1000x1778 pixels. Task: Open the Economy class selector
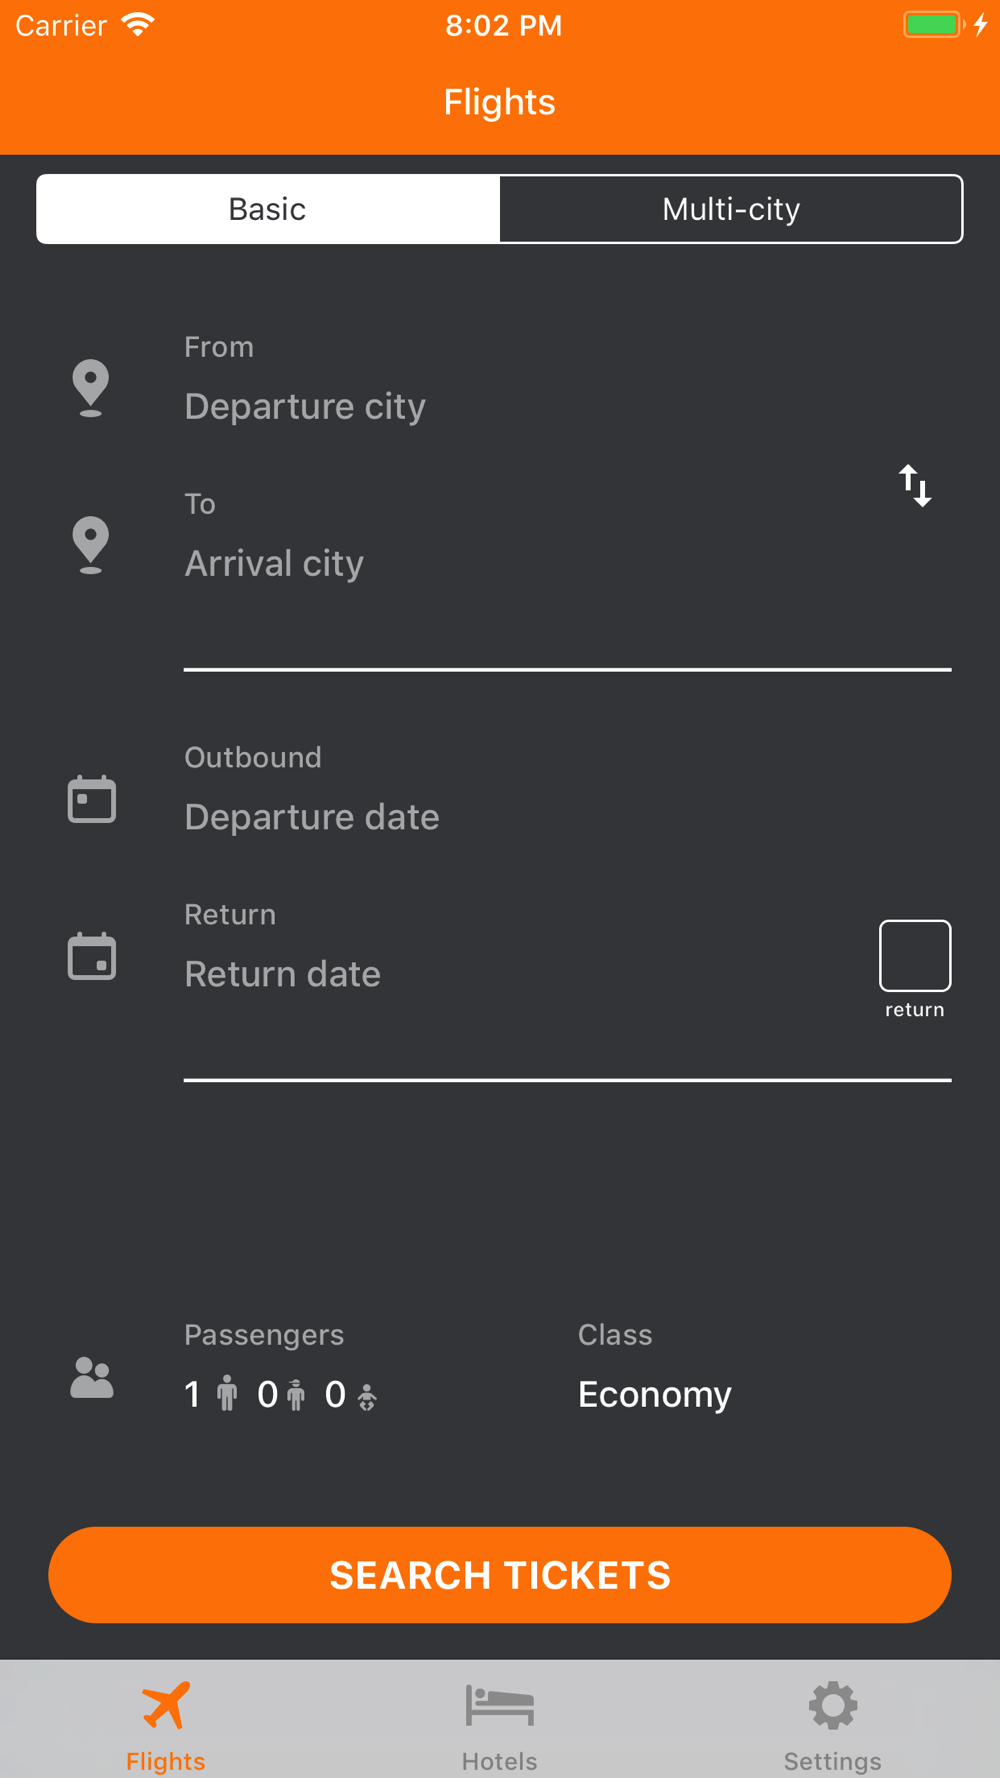point(655,1394)
